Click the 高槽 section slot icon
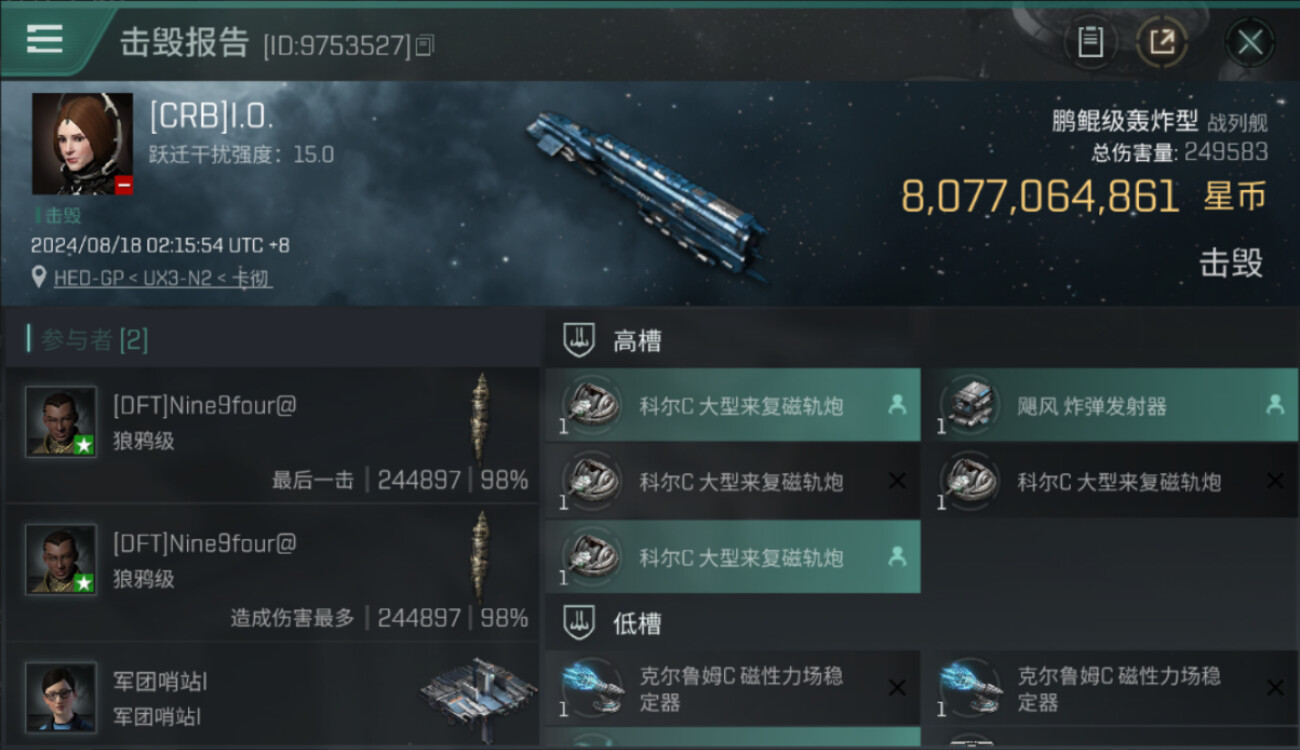The image size is (1300, 750). point(579,341)
